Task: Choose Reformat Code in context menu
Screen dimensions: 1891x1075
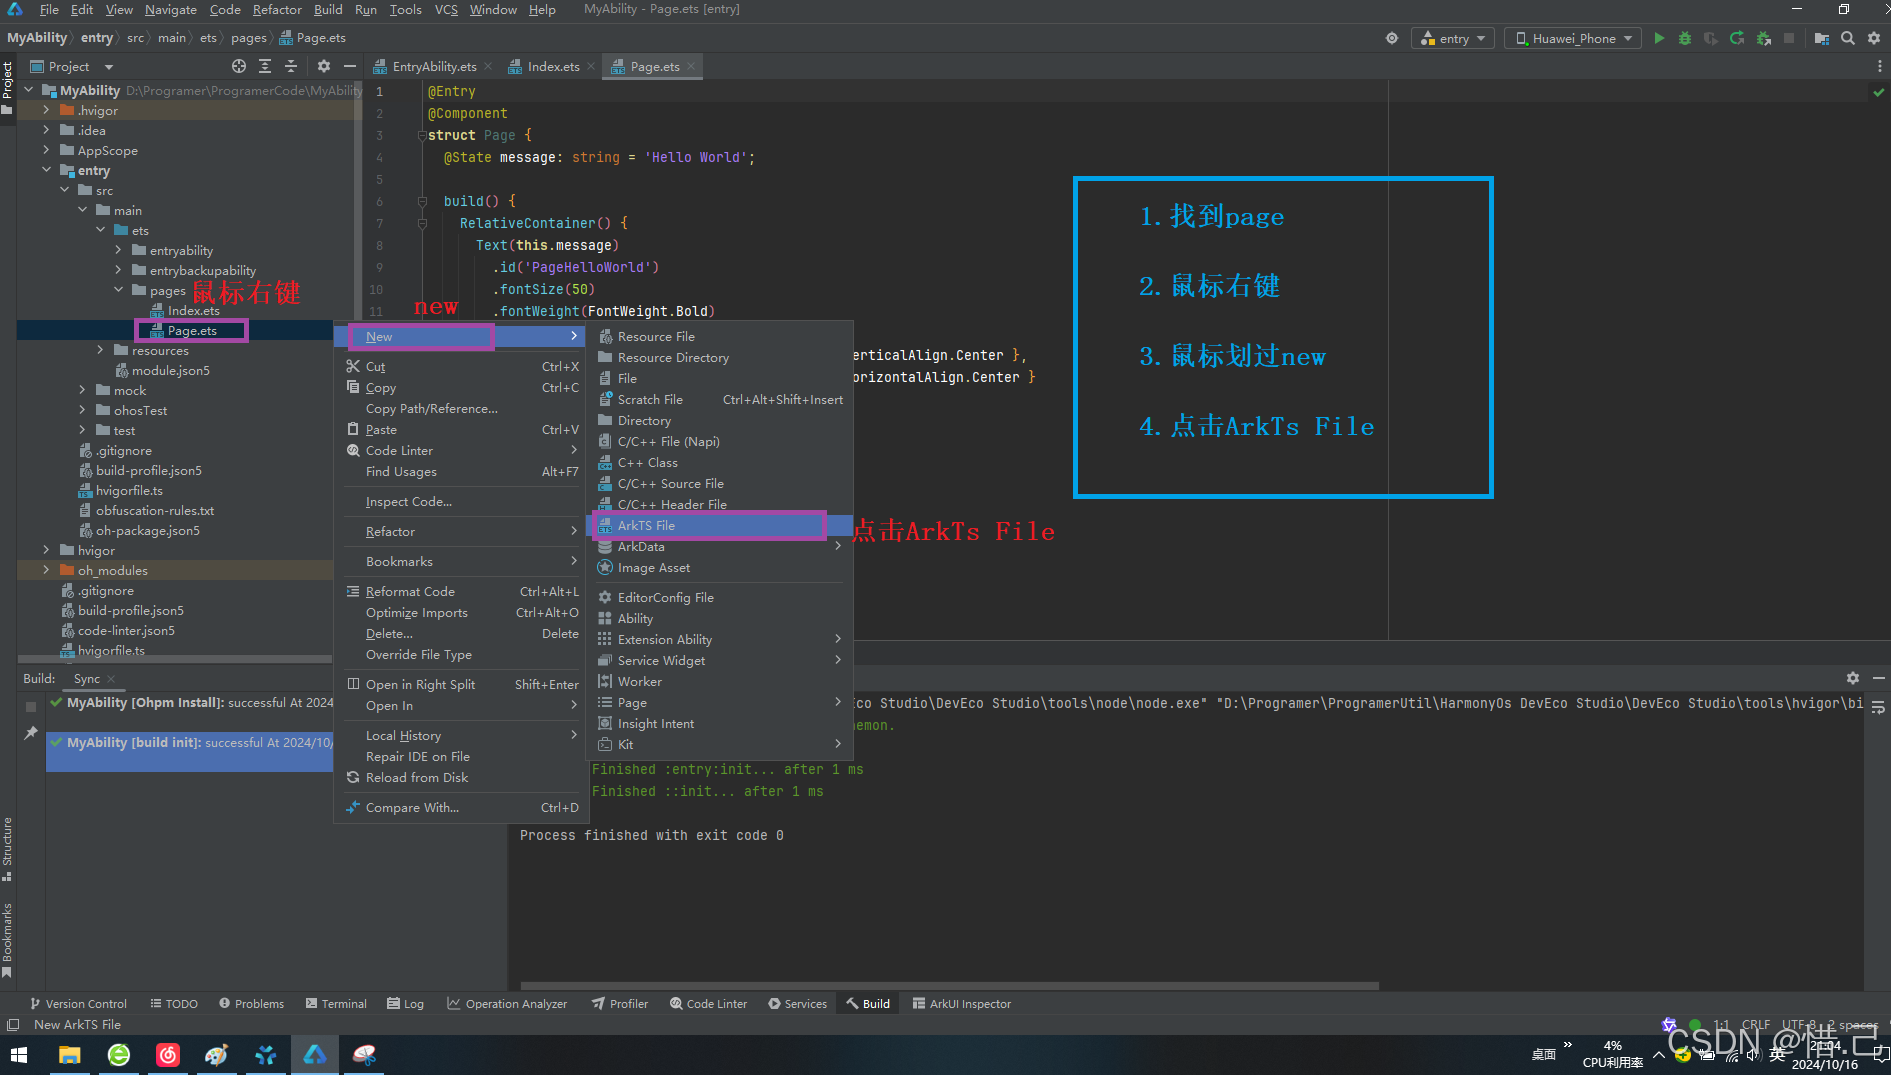Action: point(461,591)
